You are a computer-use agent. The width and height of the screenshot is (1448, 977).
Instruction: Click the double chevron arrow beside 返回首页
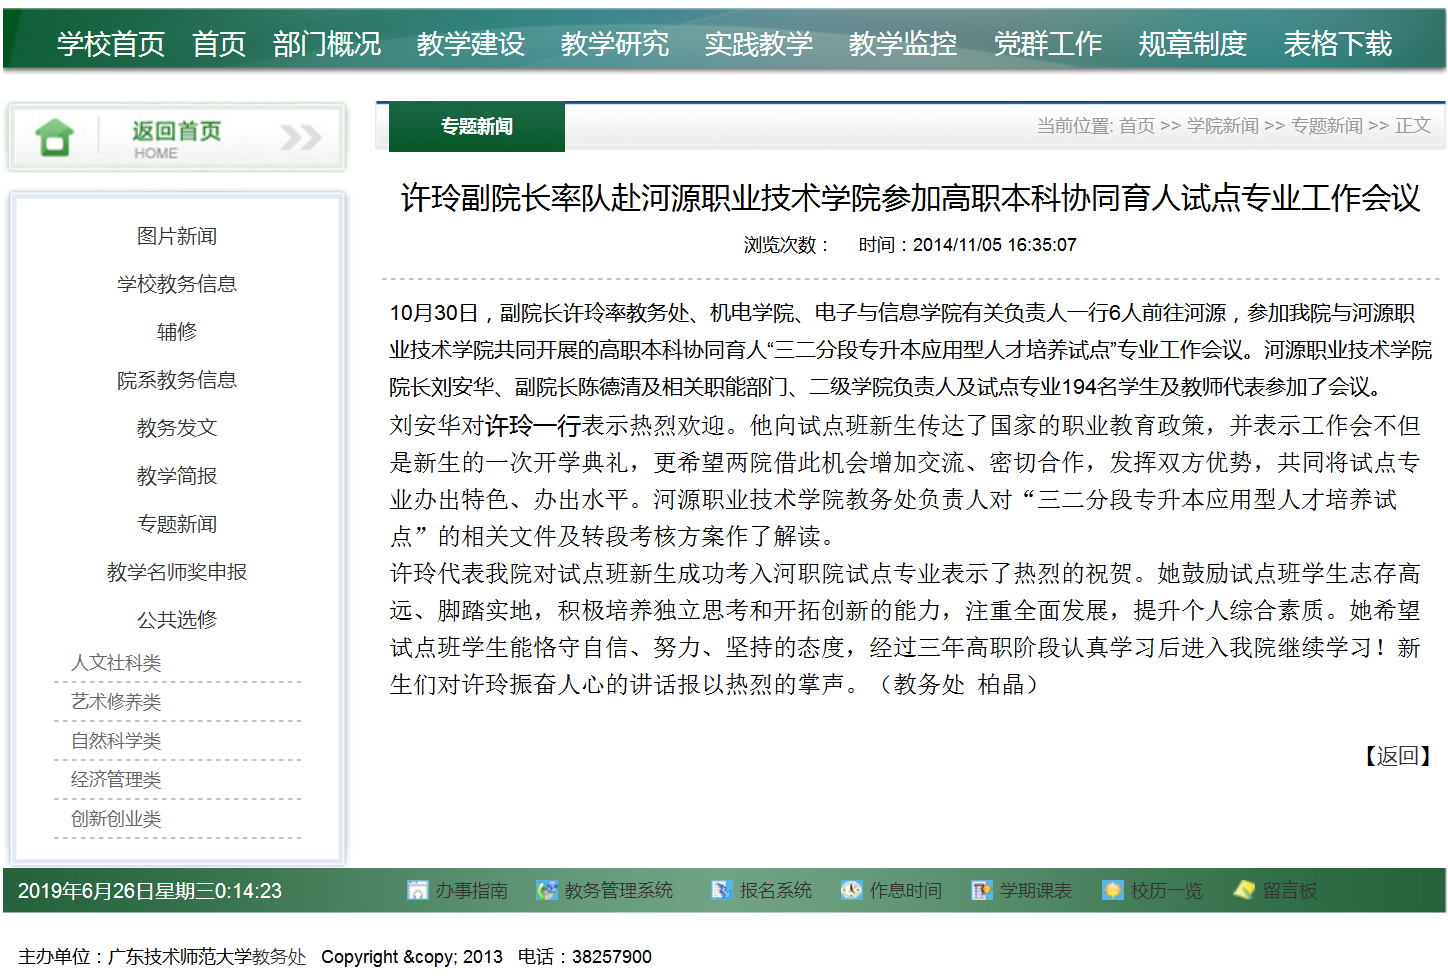[300, 137]
